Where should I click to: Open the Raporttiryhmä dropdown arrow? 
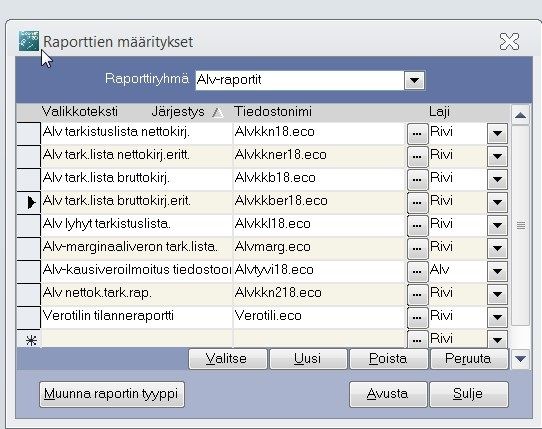[x=414, y=81]
